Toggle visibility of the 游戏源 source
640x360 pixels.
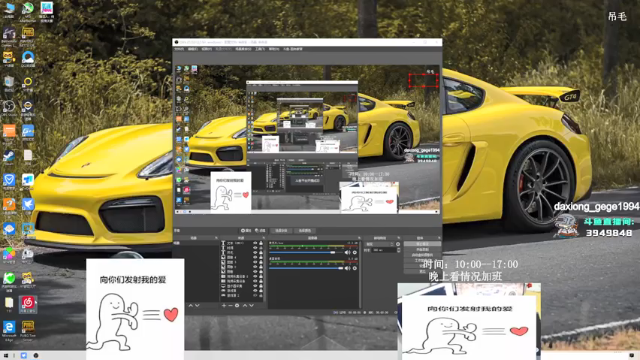[256, 291]
